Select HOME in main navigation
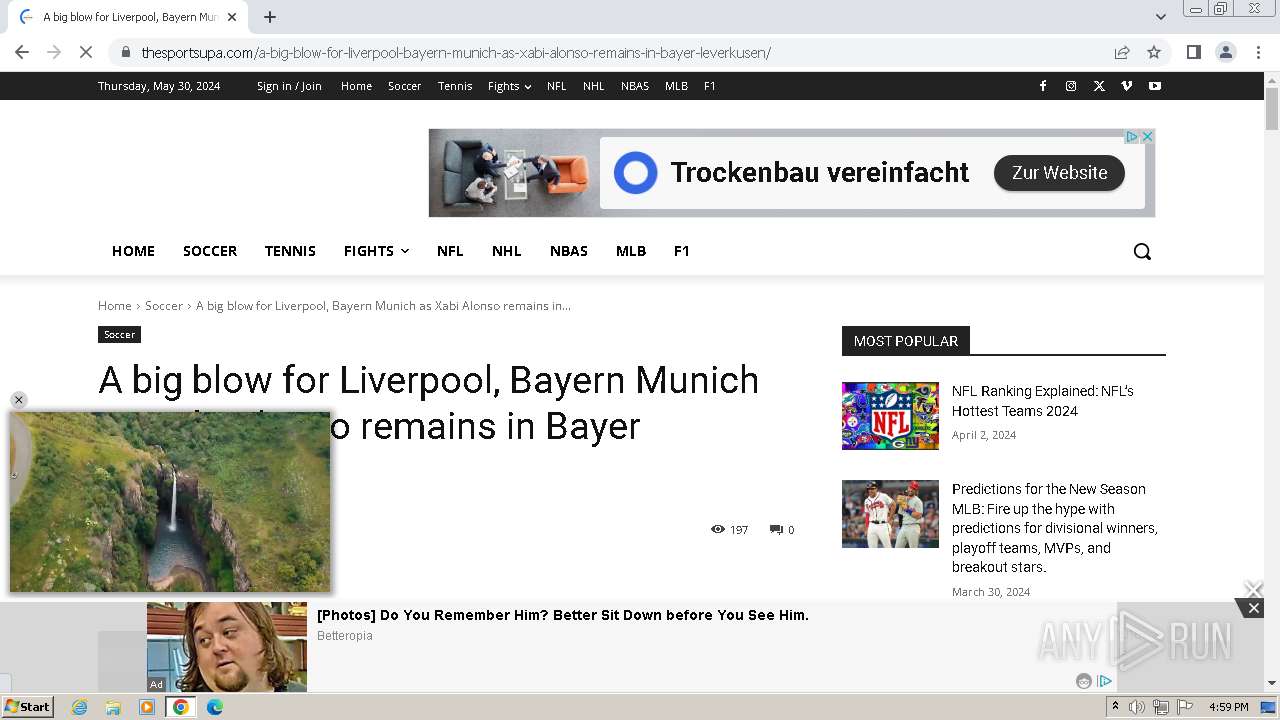This screenshot has width=1280, height=720. [x=133, y=251]
